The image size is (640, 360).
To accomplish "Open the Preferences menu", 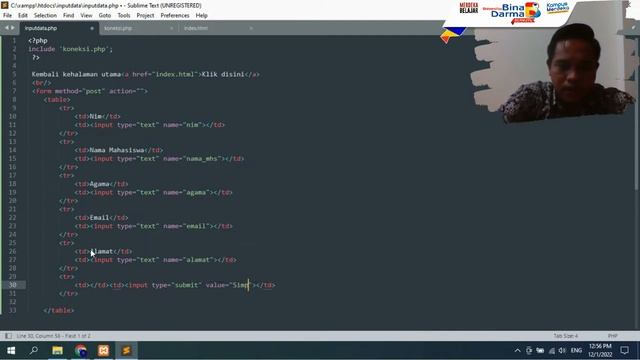I will [175, 16].
